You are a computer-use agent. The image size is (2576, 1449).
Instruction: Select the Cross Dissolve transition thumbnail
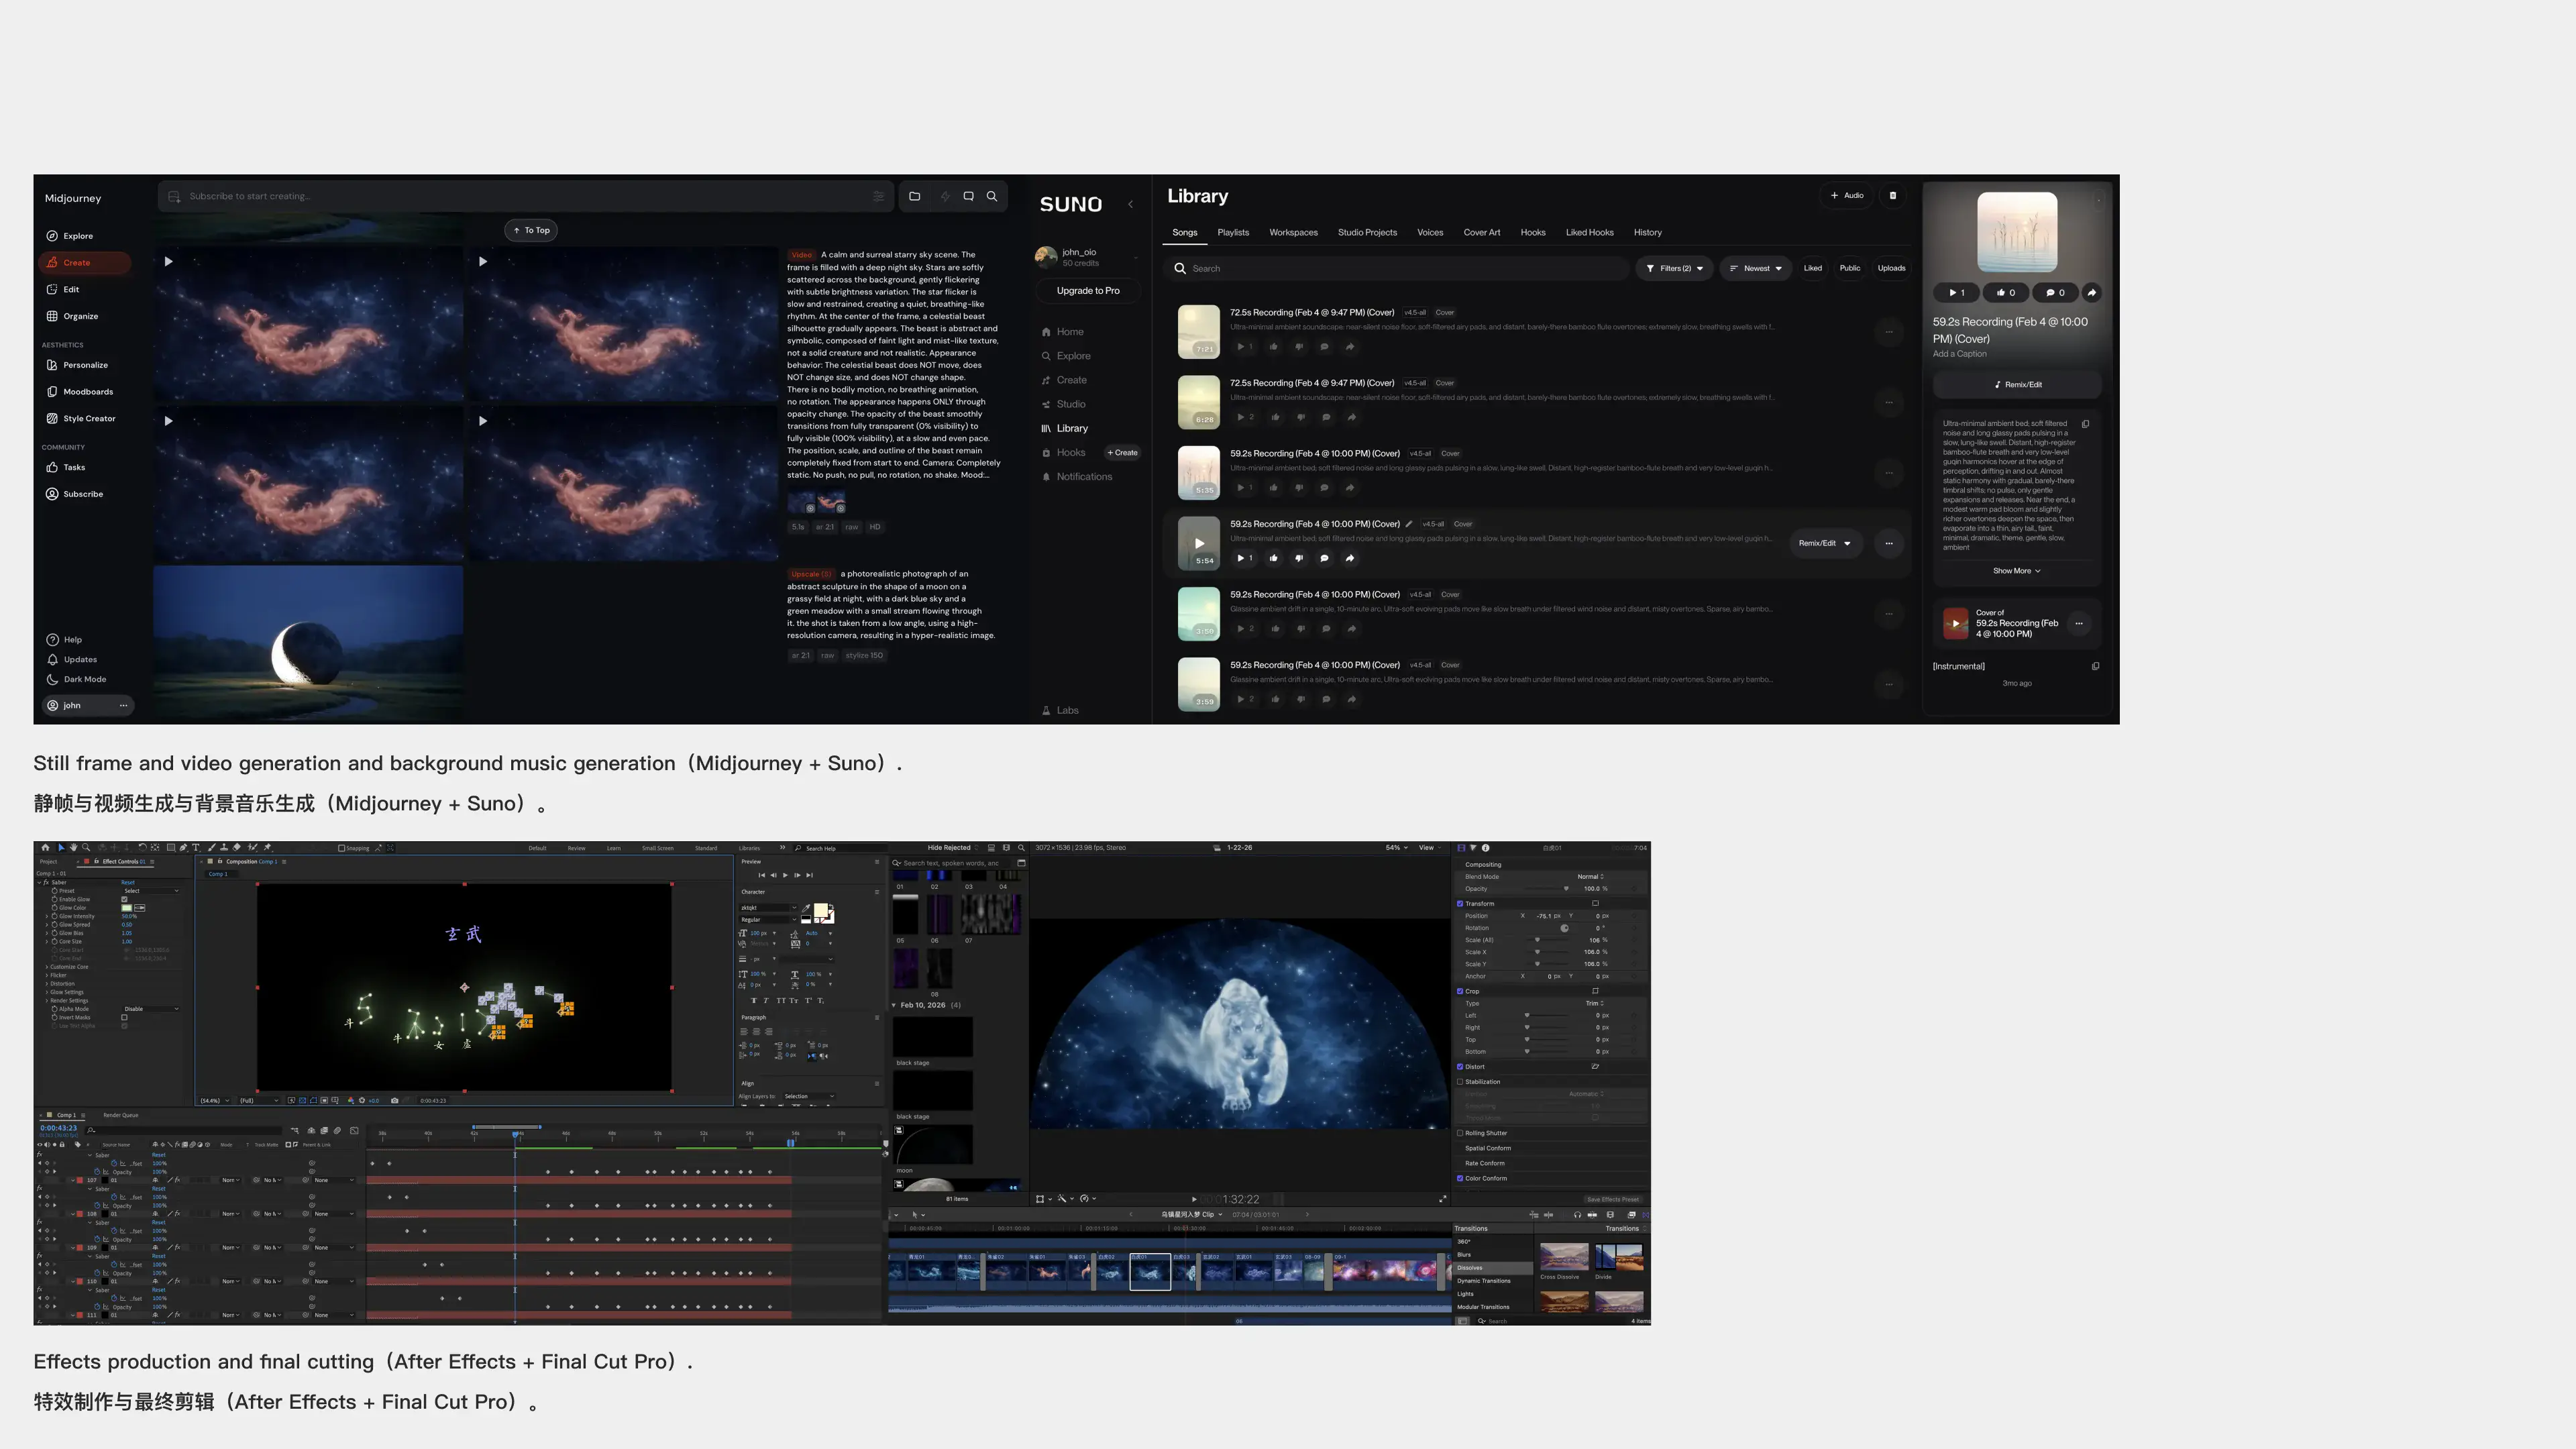(1564, 1256)
